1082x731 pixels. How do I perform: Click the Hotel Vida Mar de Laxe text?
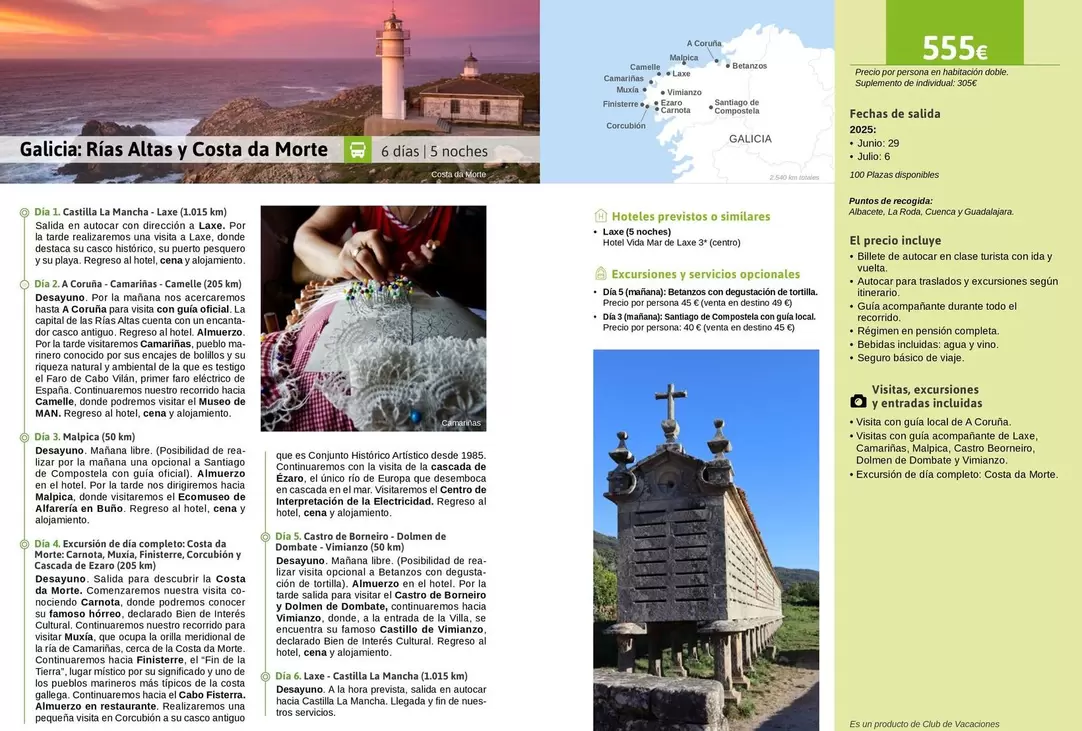tap(671, 243)
